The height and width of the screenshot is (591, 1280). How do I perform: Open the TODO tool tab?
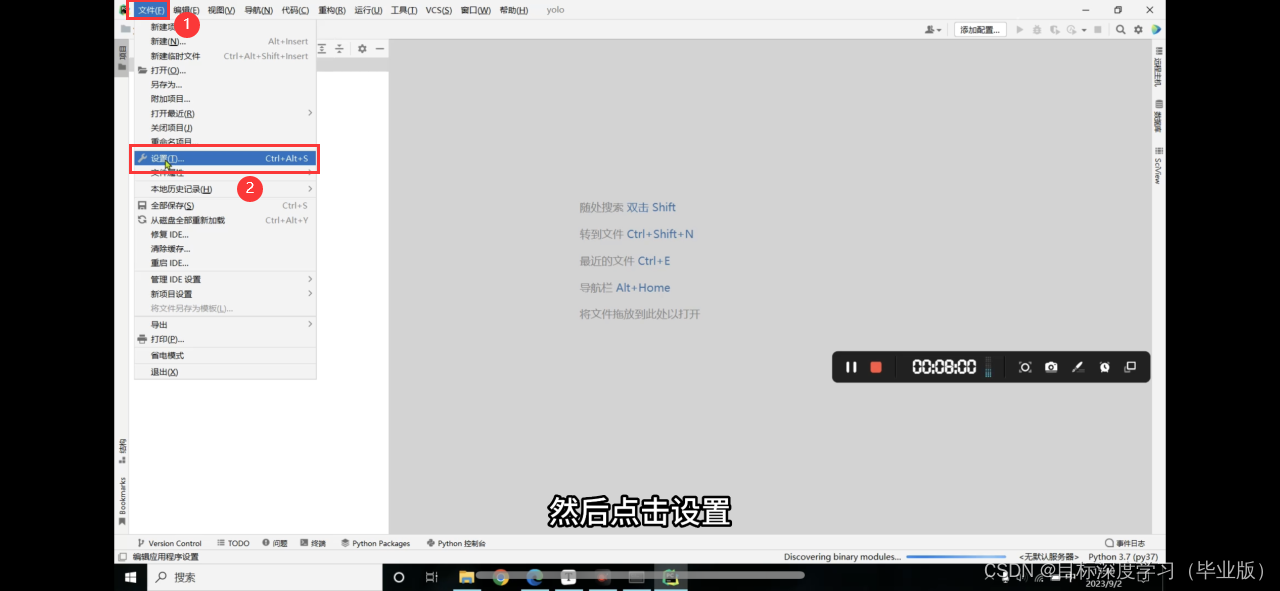pyautogui.click(x=233, y=543)
